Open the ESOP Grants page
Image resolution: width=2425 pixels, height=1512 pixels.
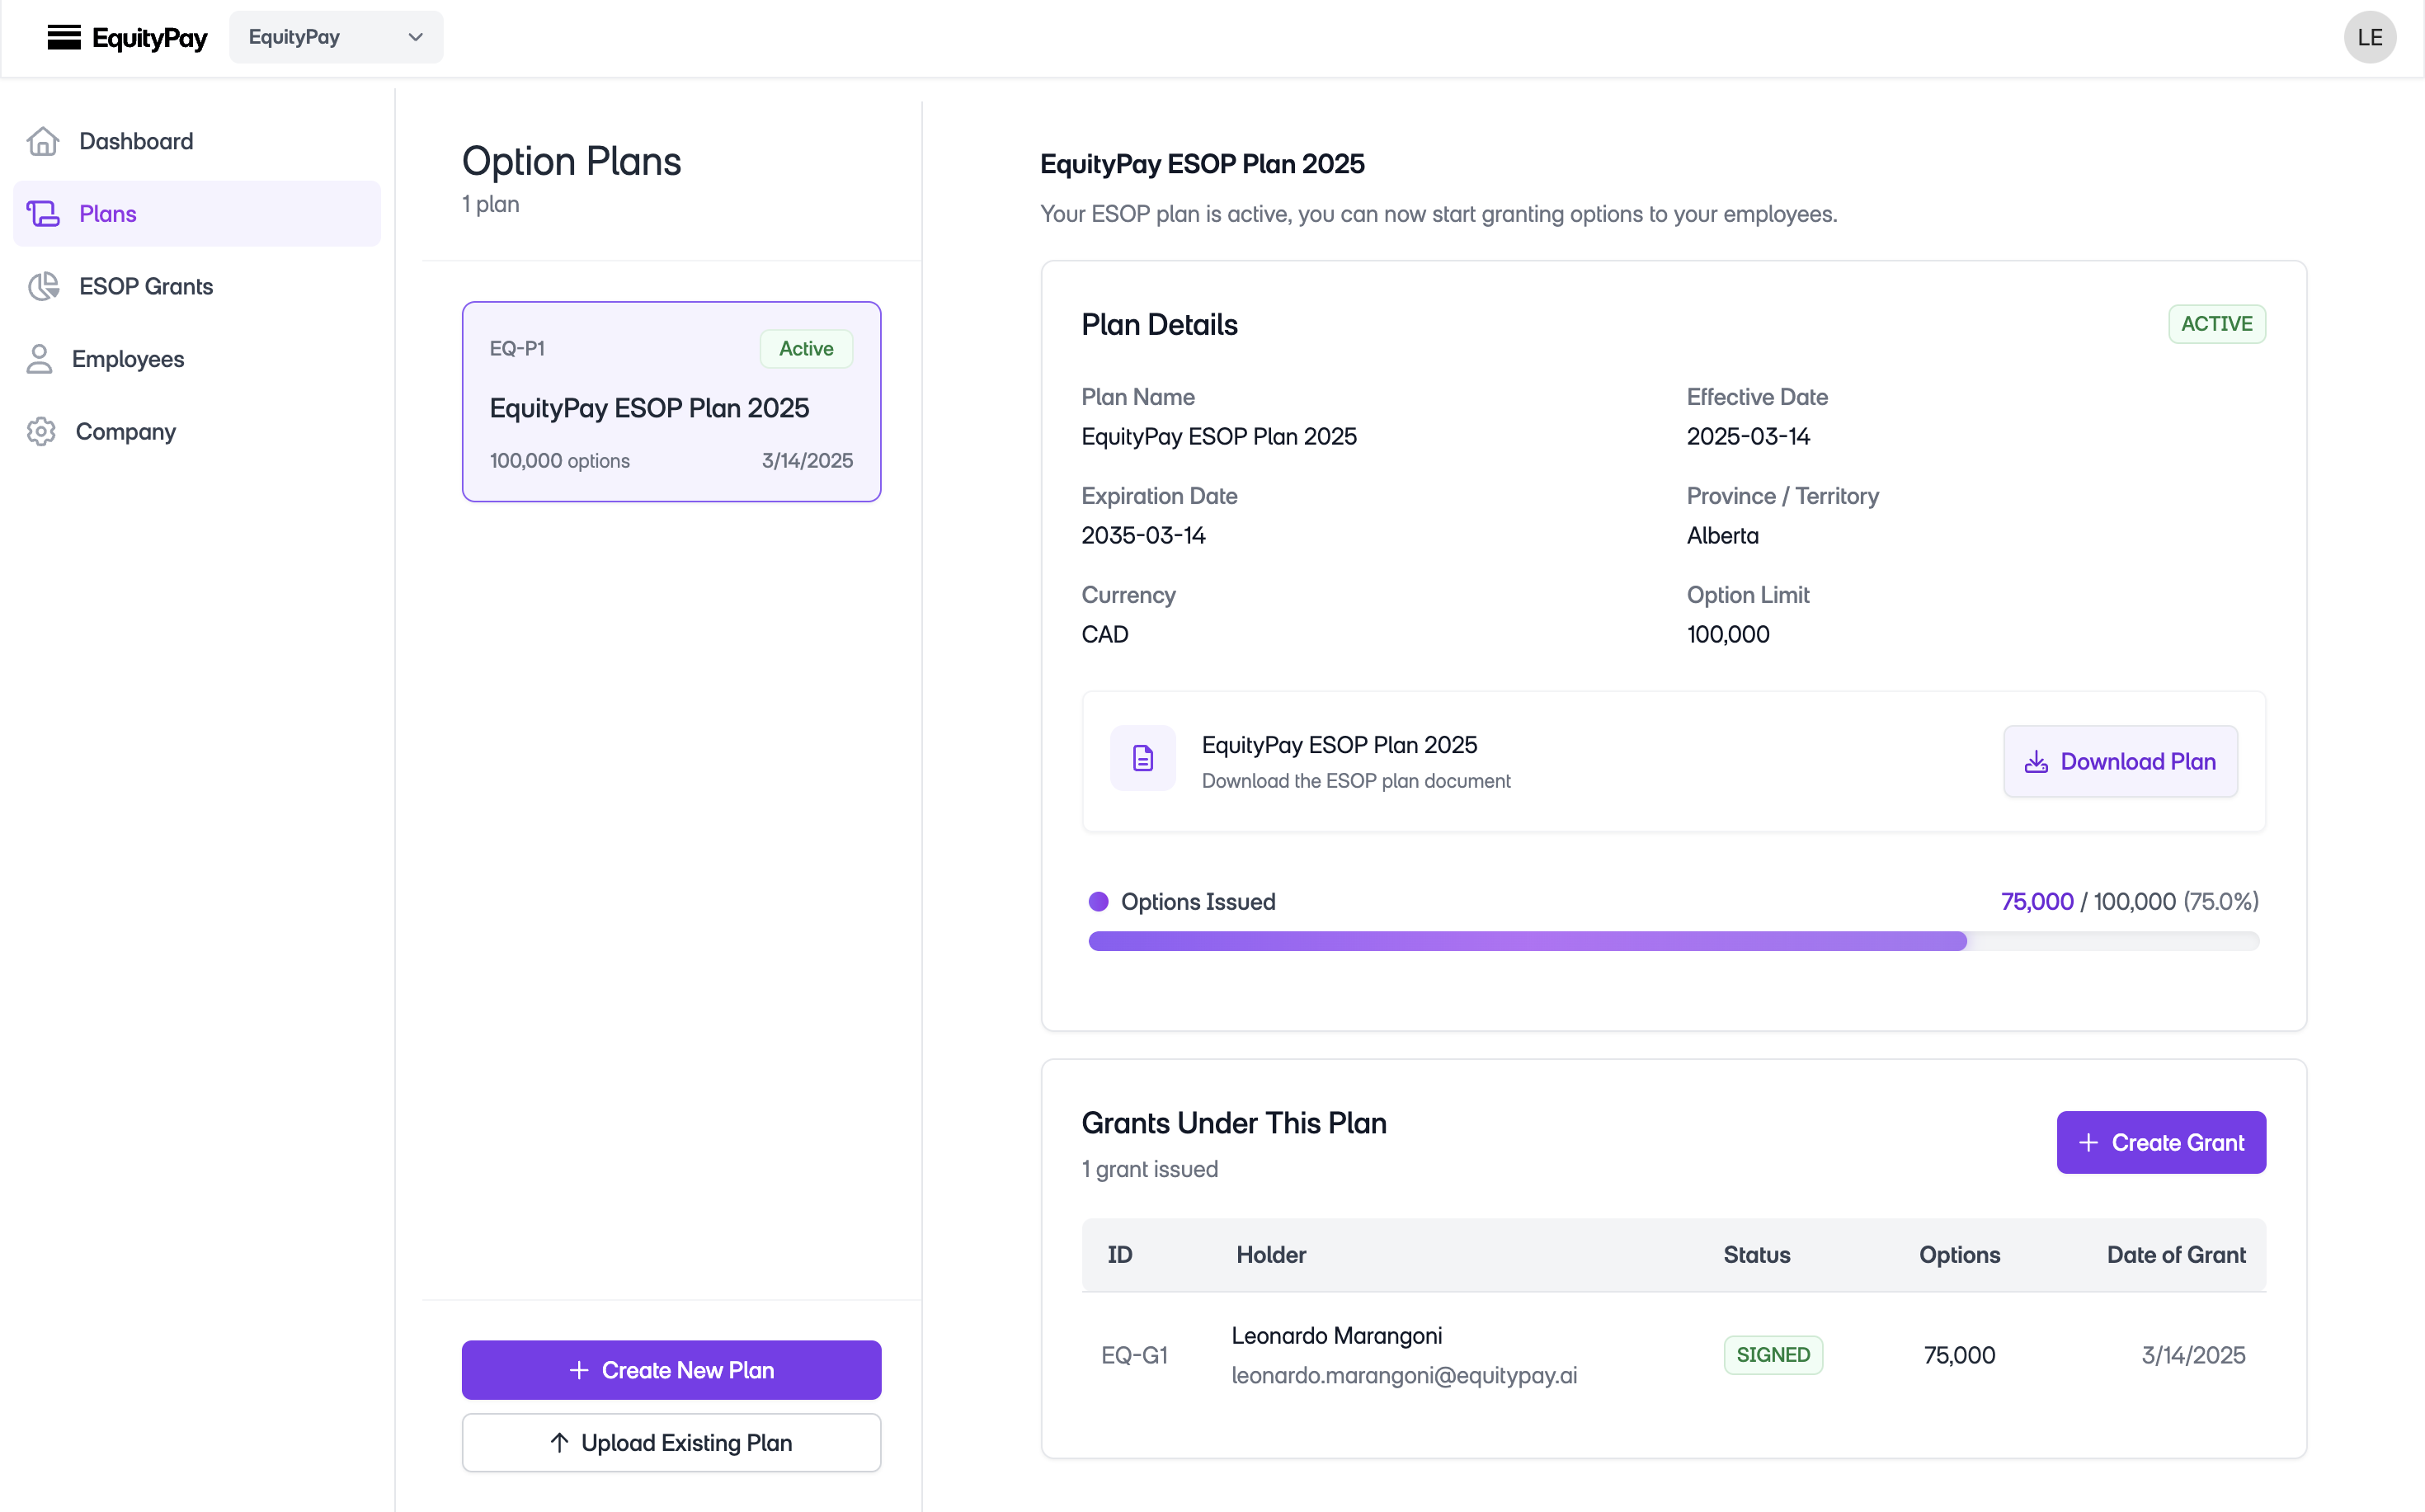tap(146, 286)
